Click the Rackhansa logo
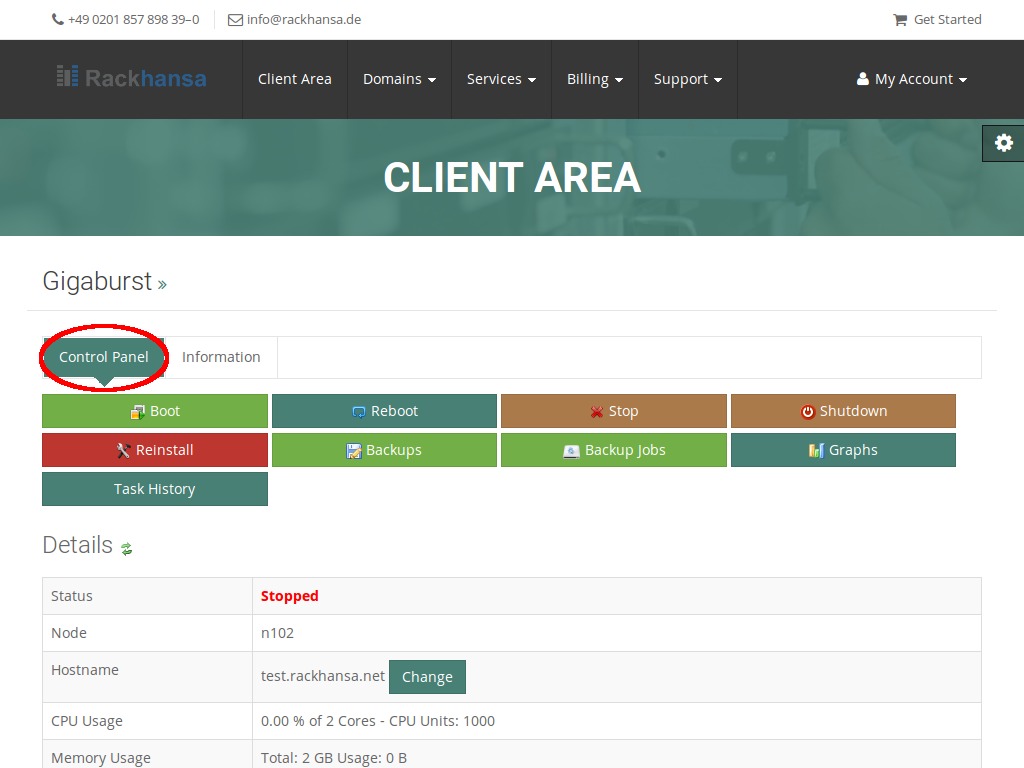Screen dimensions: 1024x768 [x=131, y=78]
